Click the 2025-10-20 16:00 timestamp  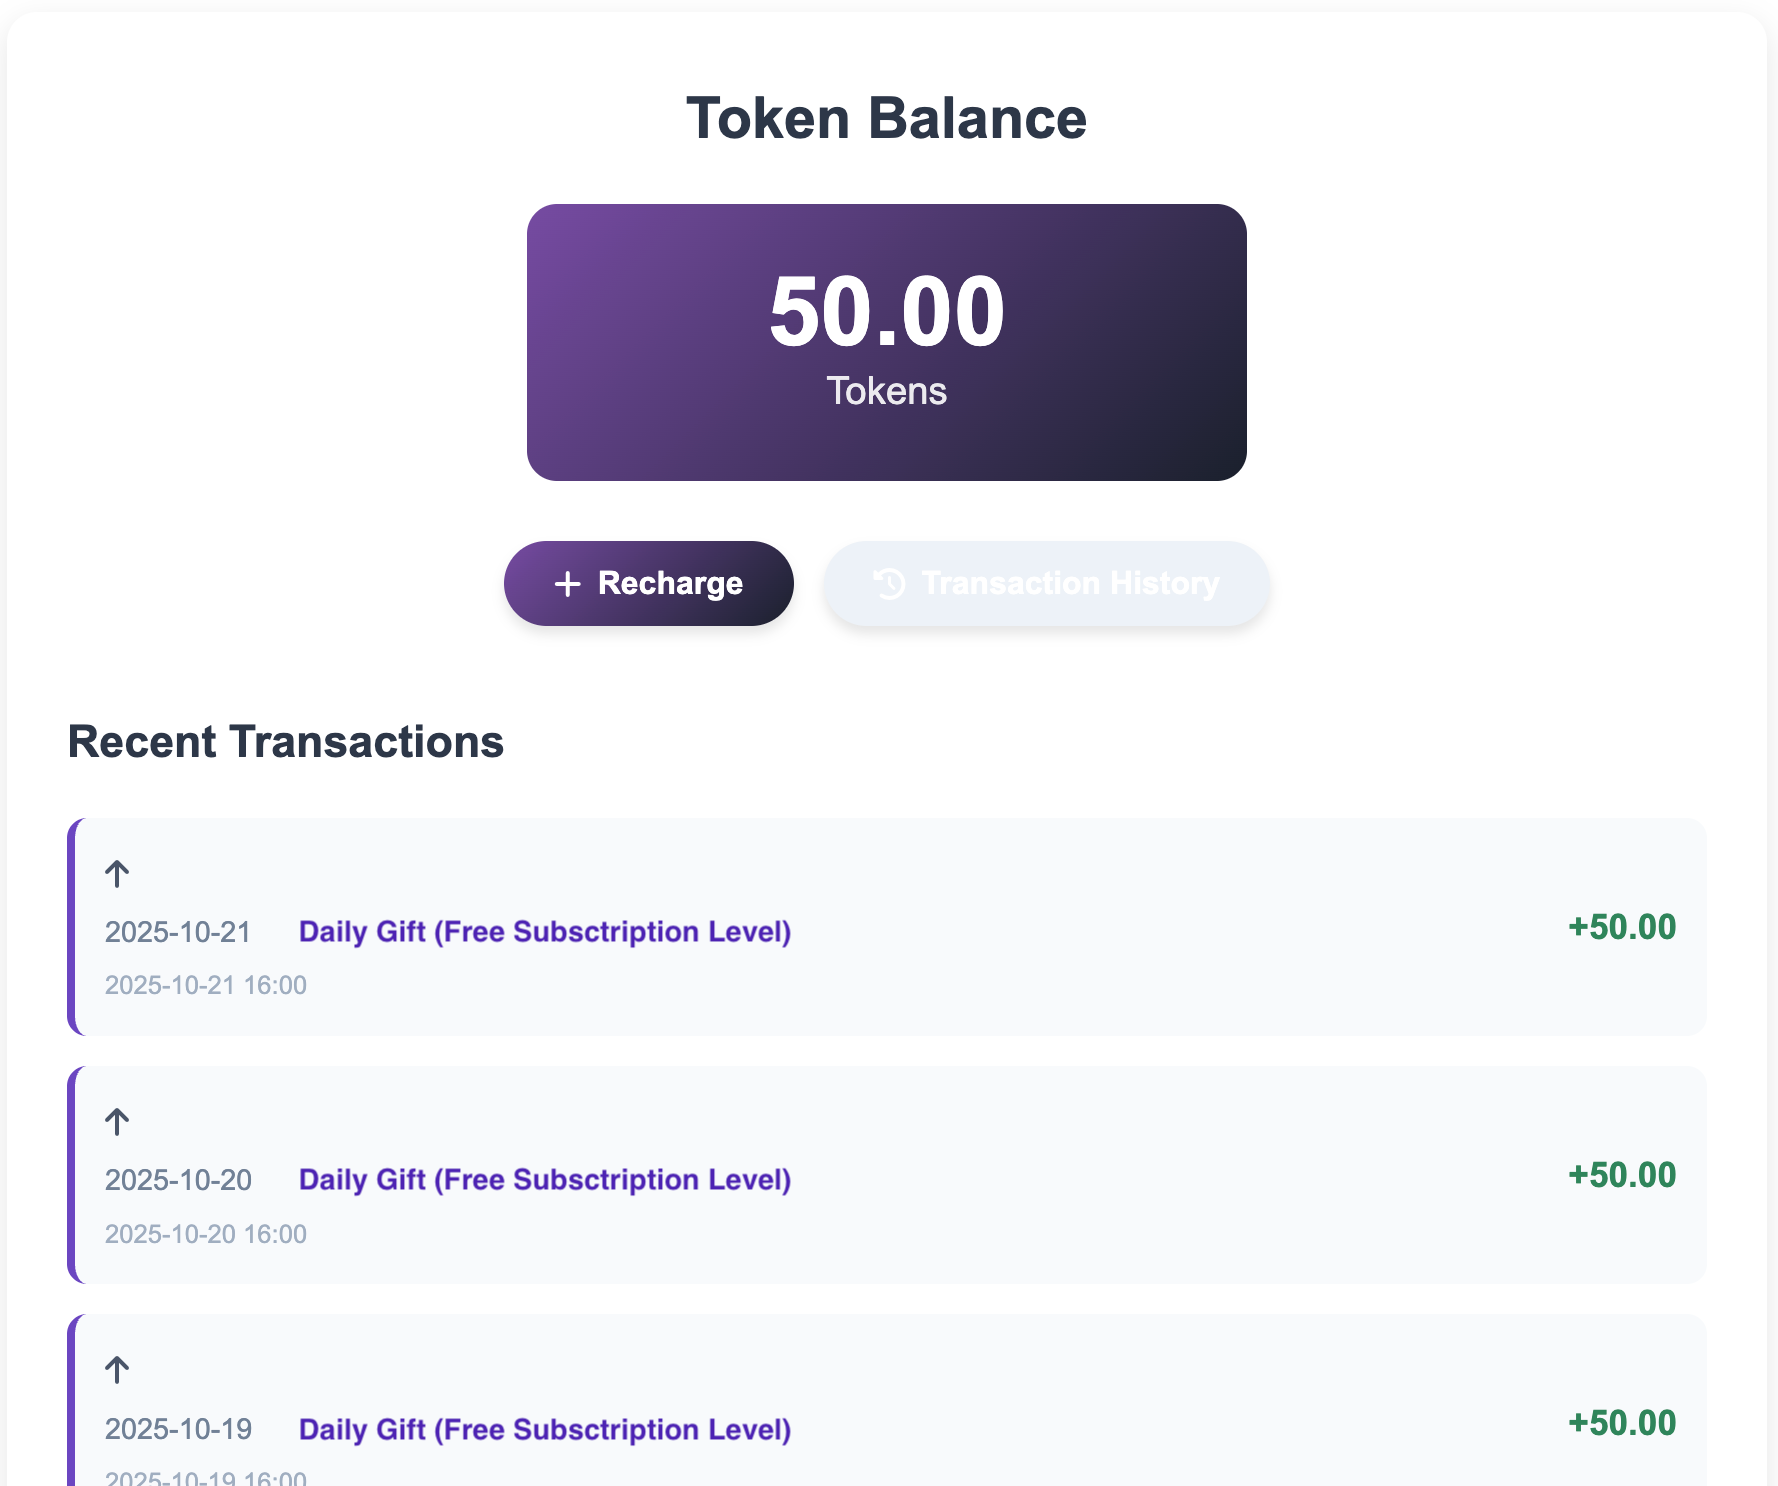pyautogui.click(x=206, y=1234)
